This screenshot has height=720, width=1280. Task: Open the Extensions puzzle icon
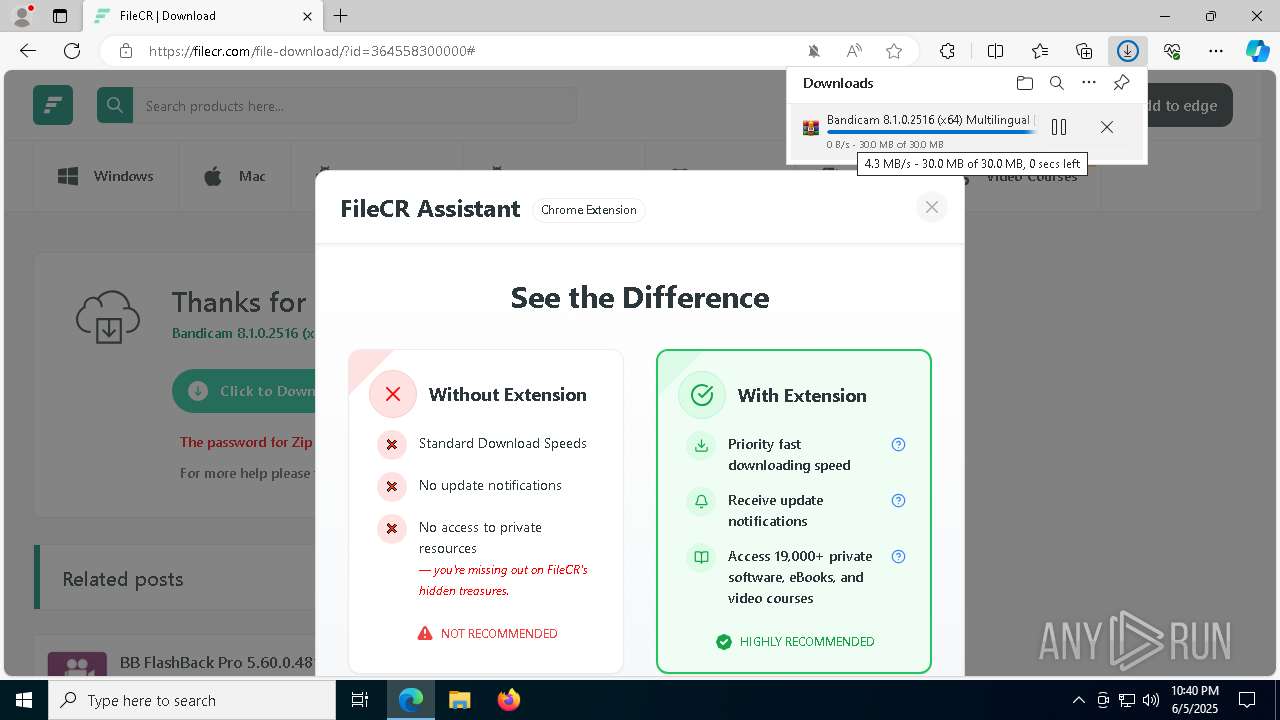(x=947, y=51)
